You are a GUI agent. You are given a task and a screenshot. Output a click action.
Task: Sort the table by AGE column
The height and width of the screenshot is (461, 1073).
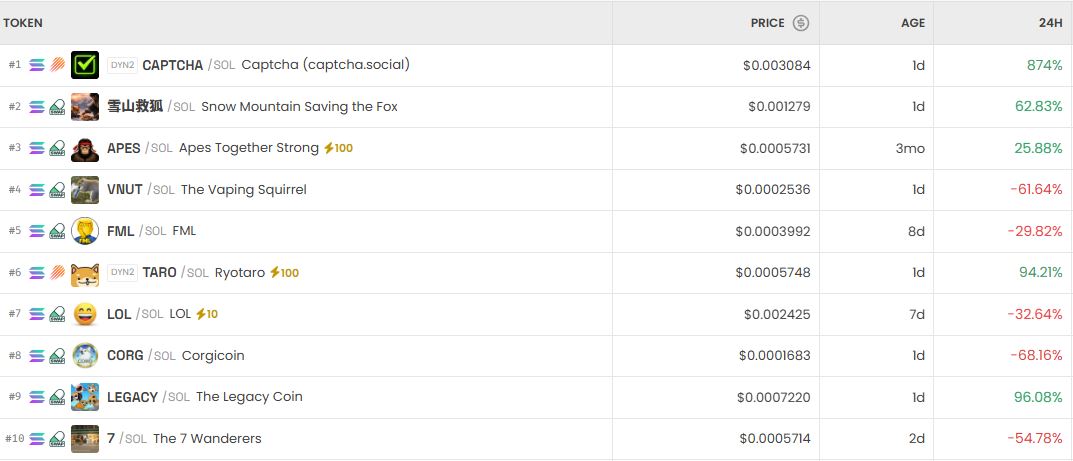[912, 23]
